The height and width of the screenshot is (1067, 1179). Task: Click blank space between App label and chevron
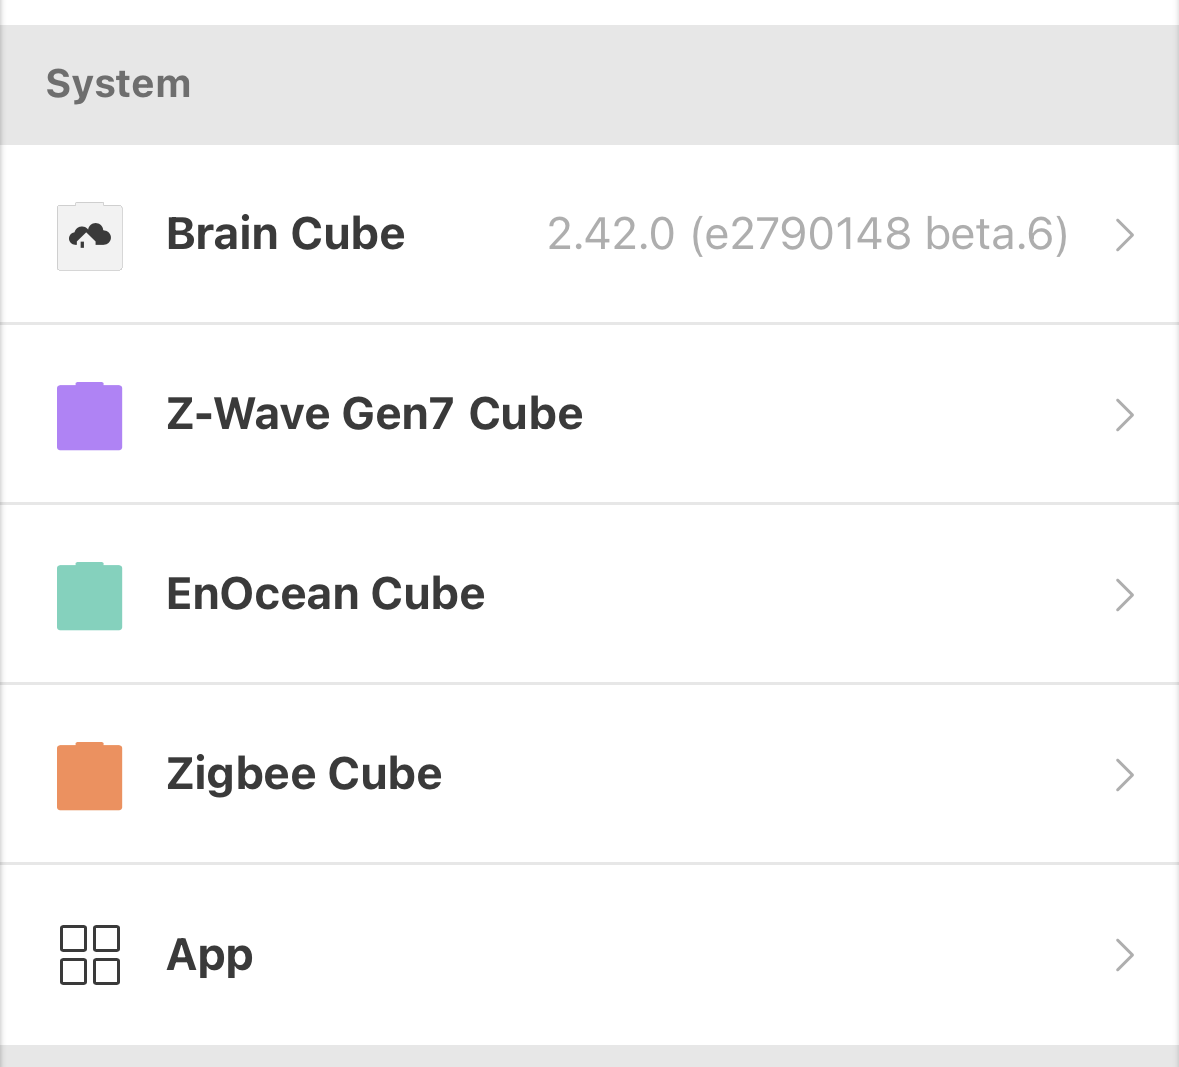677,955
